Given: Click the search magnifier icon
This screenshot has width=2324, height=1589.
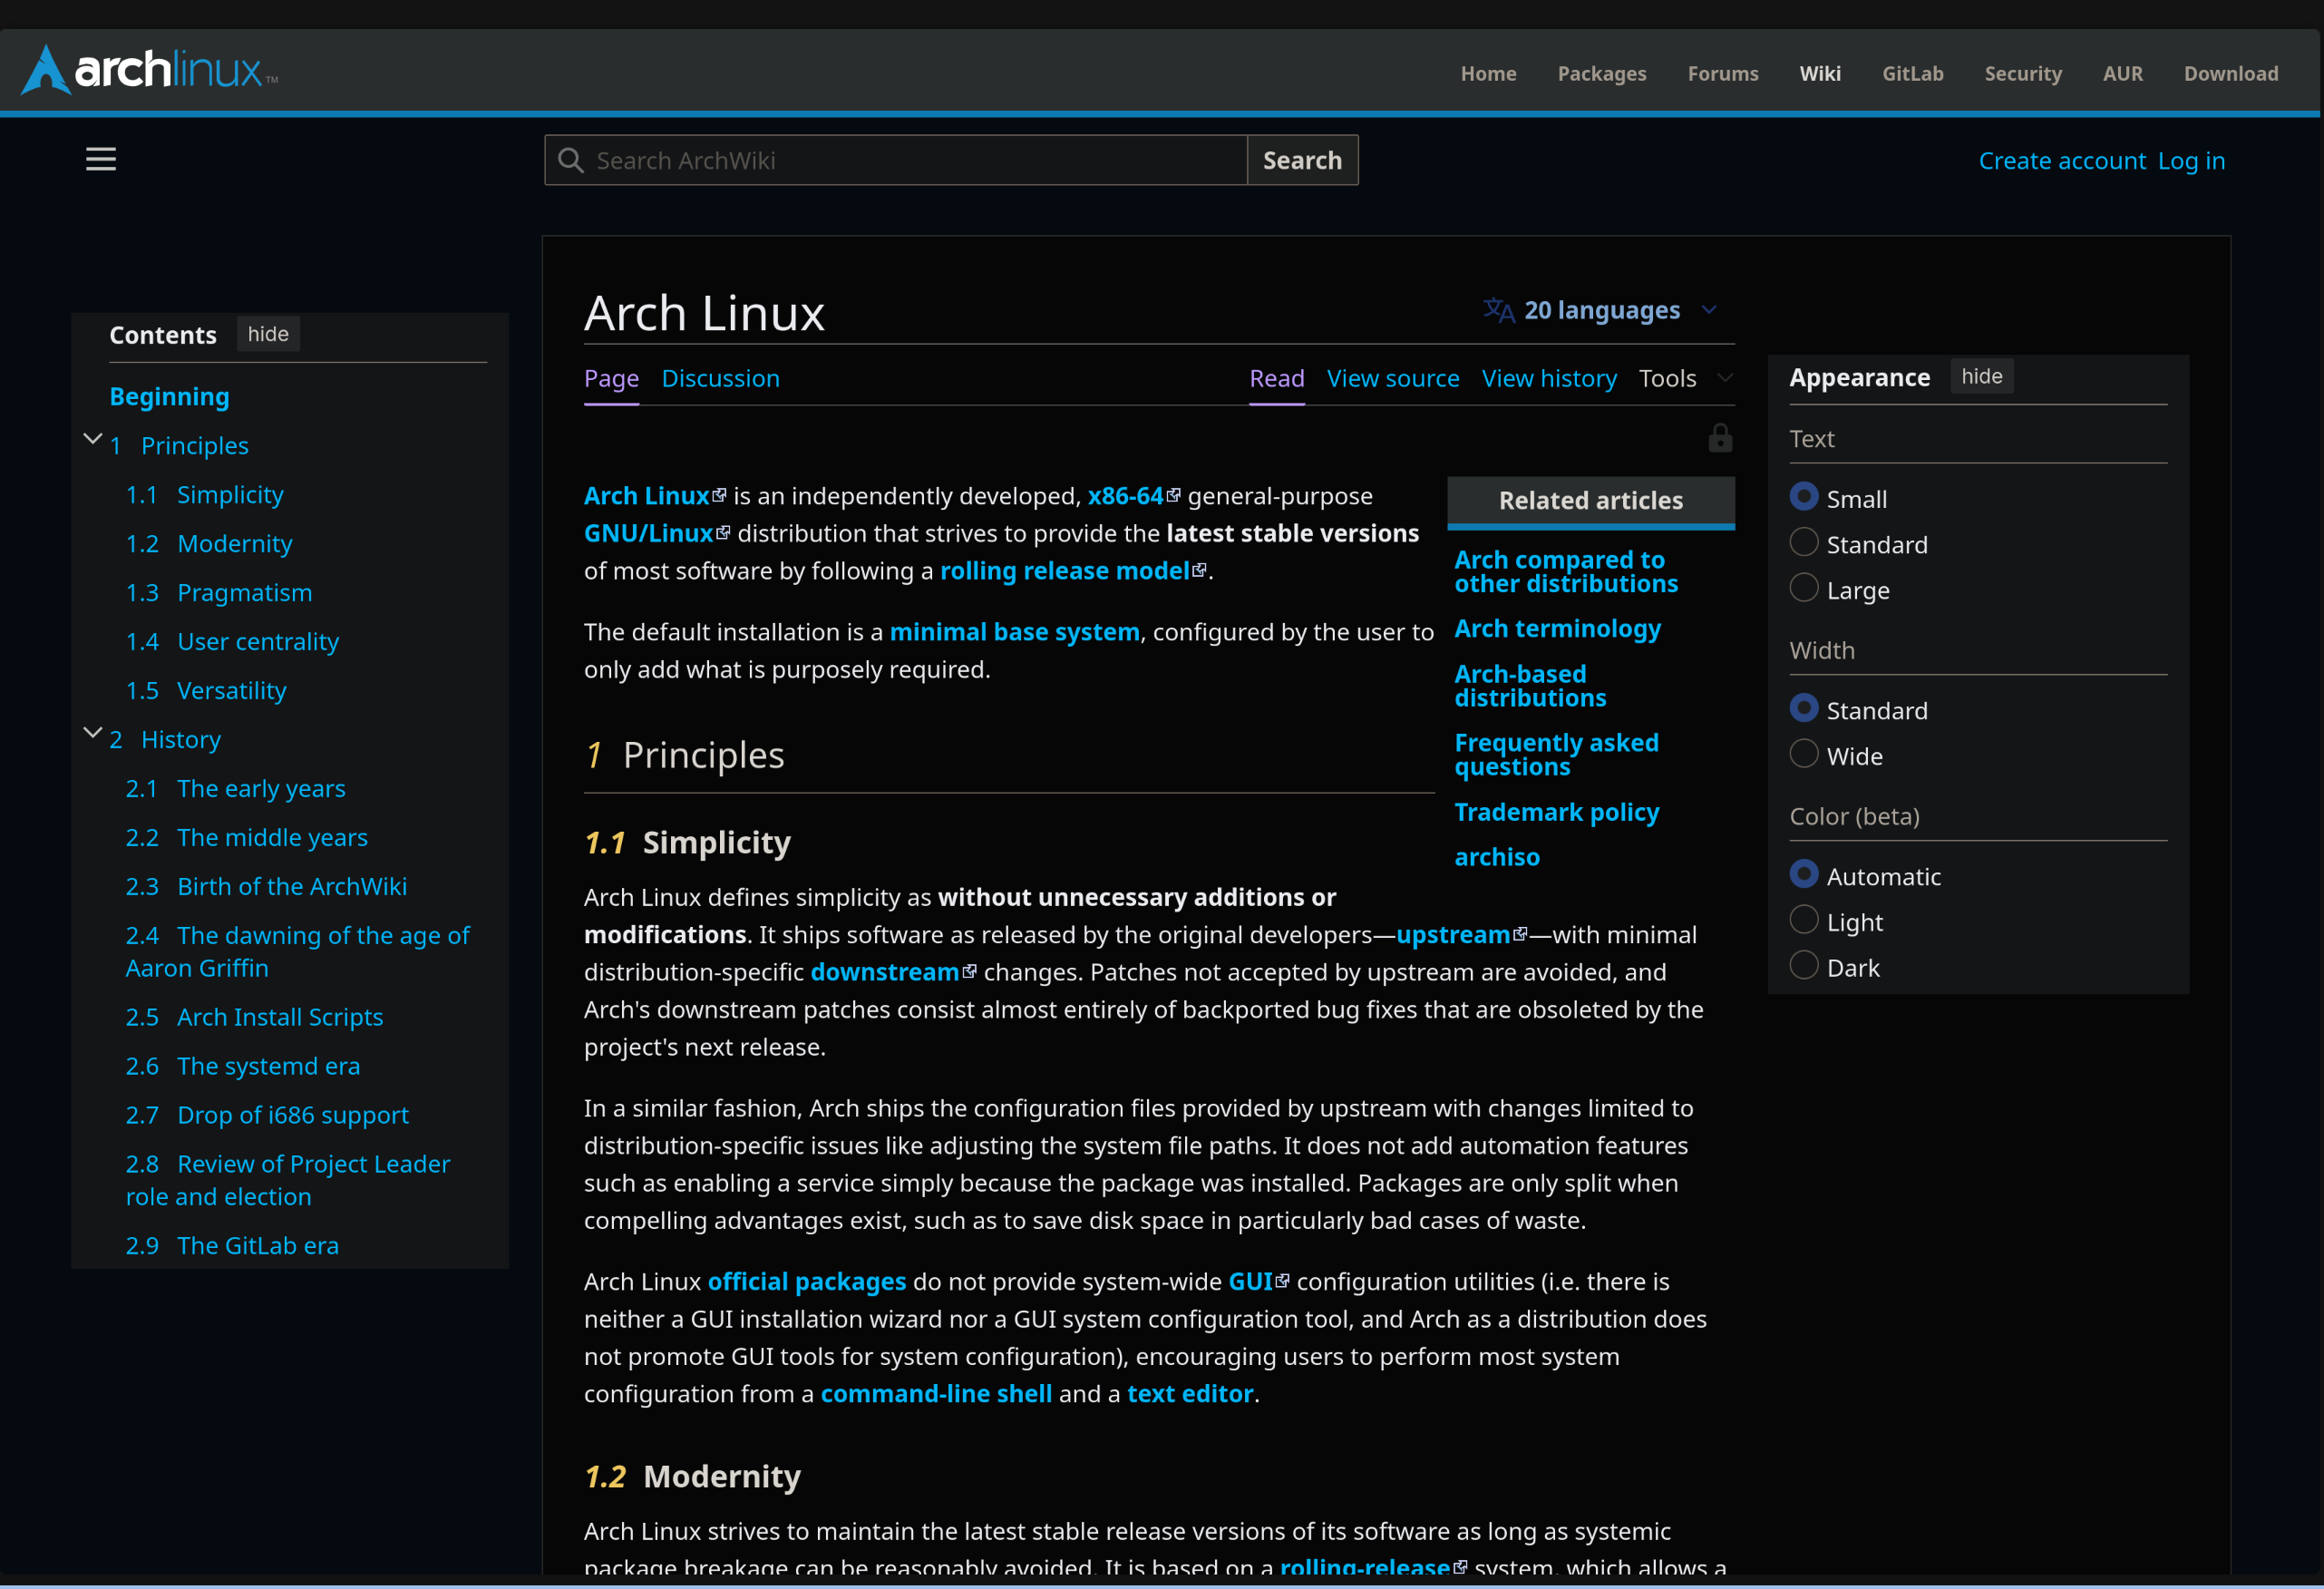Looking at the screenshot, I should pos(571,160).
